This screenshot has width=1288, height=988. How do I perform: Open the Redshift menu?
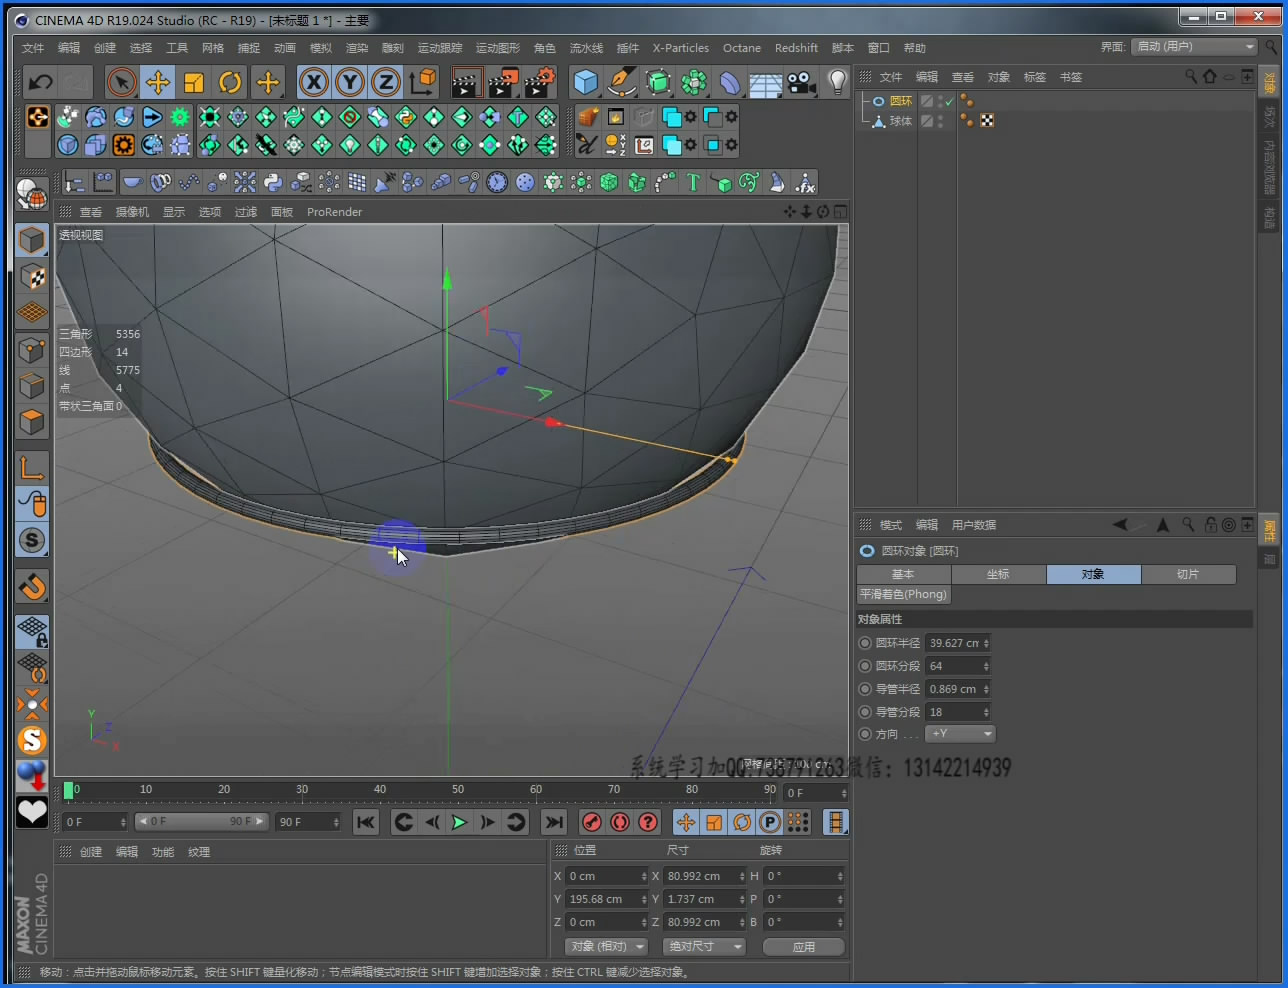click(796, 48)
